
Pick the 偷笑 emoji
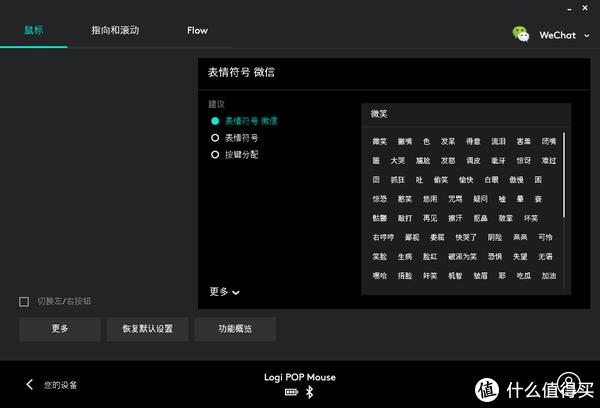[x=441, y=180]
